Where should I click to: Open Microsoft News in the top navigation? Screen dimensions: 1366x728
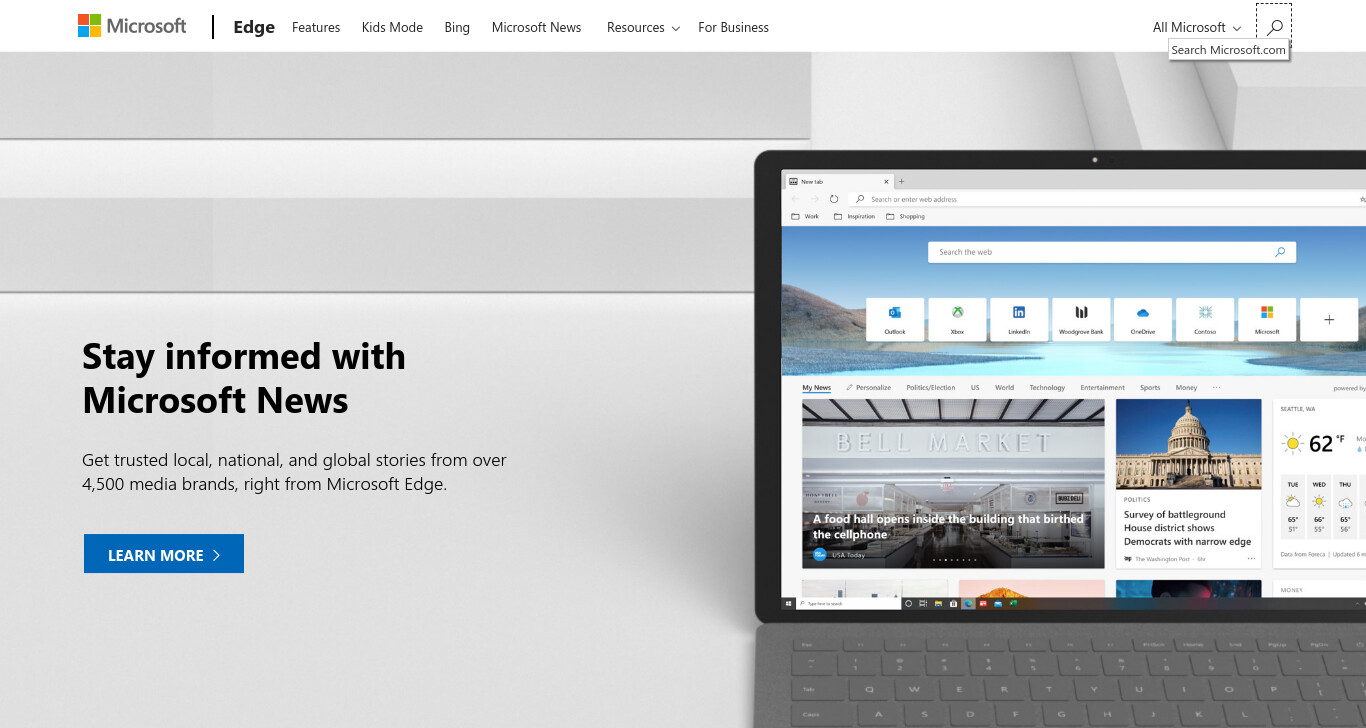[x=536, y=27]
